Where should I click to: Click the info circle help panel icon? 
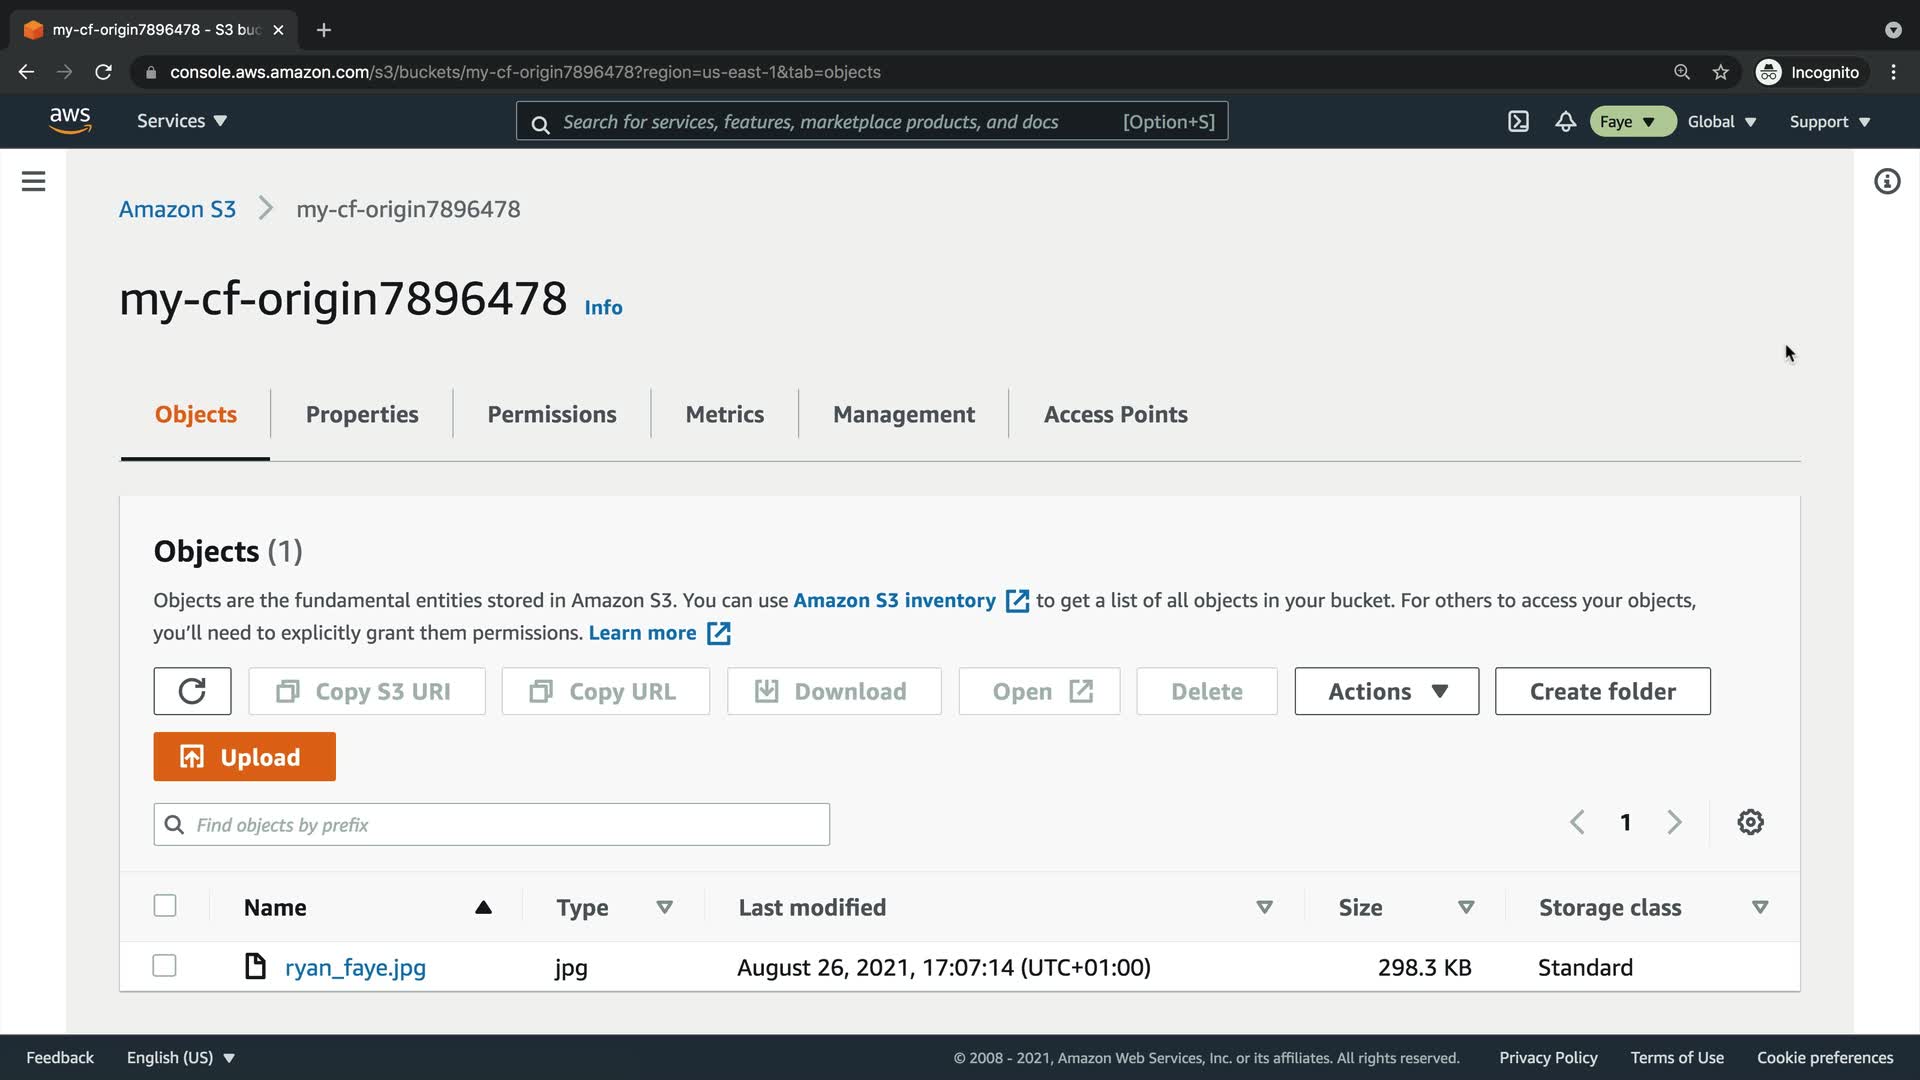coord(1887,181)
